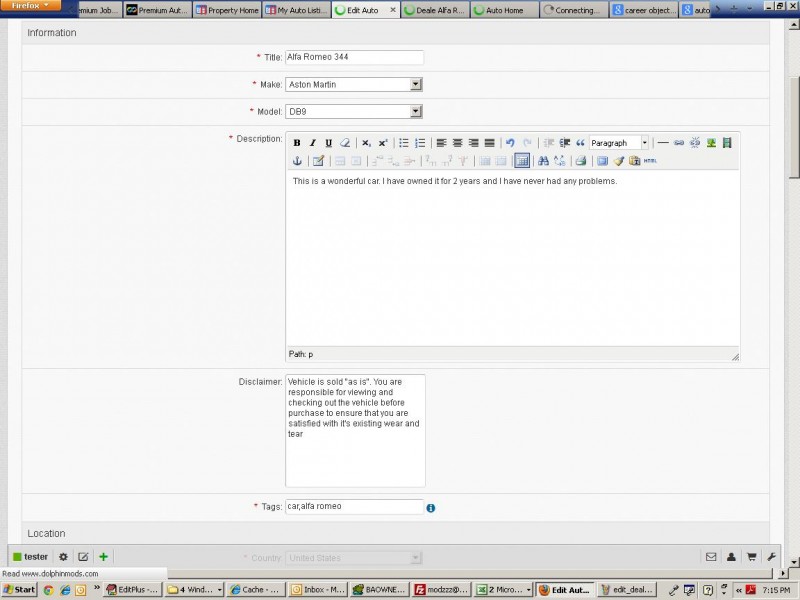
Task: Open the shopping cart icon in member toolbar
Action: tap(752, 557)
